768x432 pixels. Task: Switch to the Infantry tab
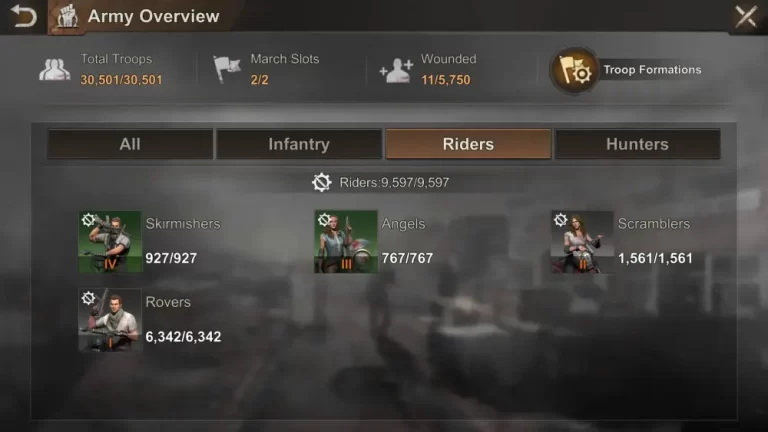click(x=299, y=144)
